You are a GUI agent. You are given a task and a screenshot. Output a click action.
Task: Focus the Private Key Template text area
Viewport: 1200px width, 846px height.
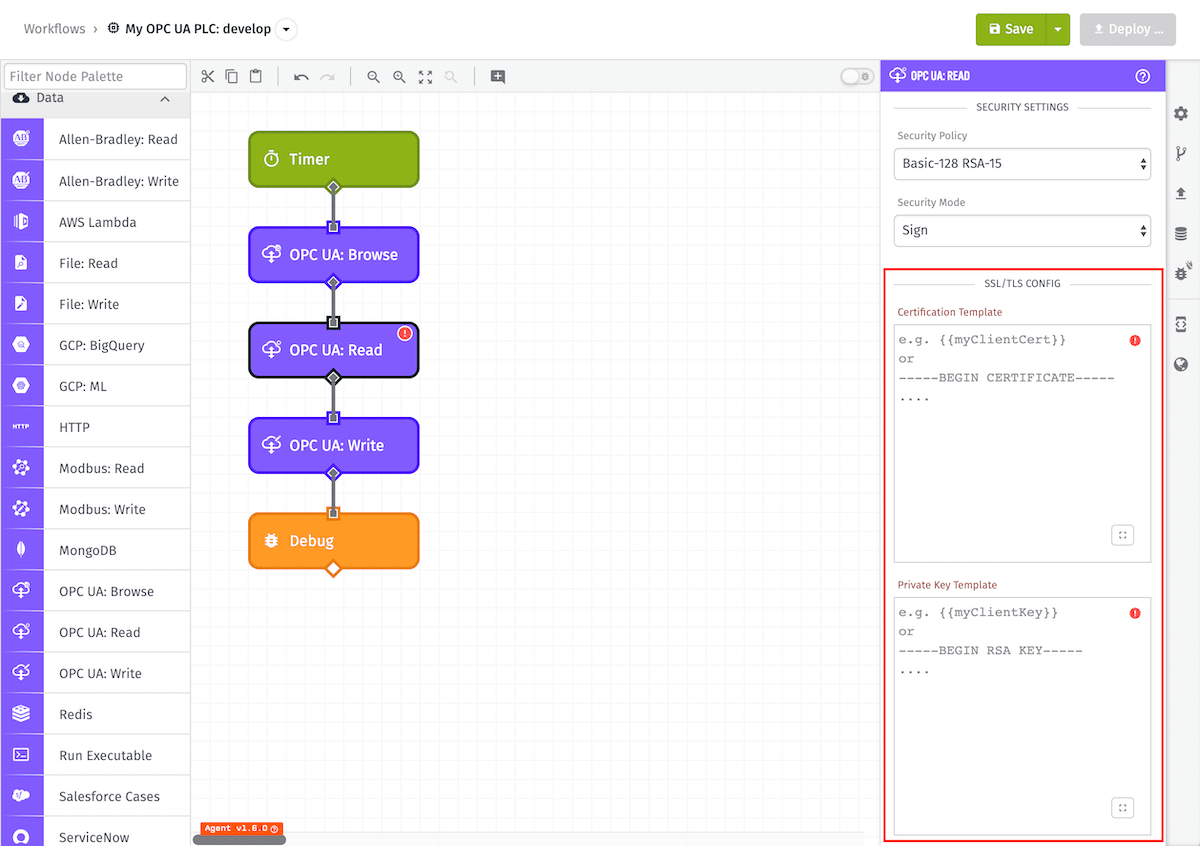(x=1022, y=716)
